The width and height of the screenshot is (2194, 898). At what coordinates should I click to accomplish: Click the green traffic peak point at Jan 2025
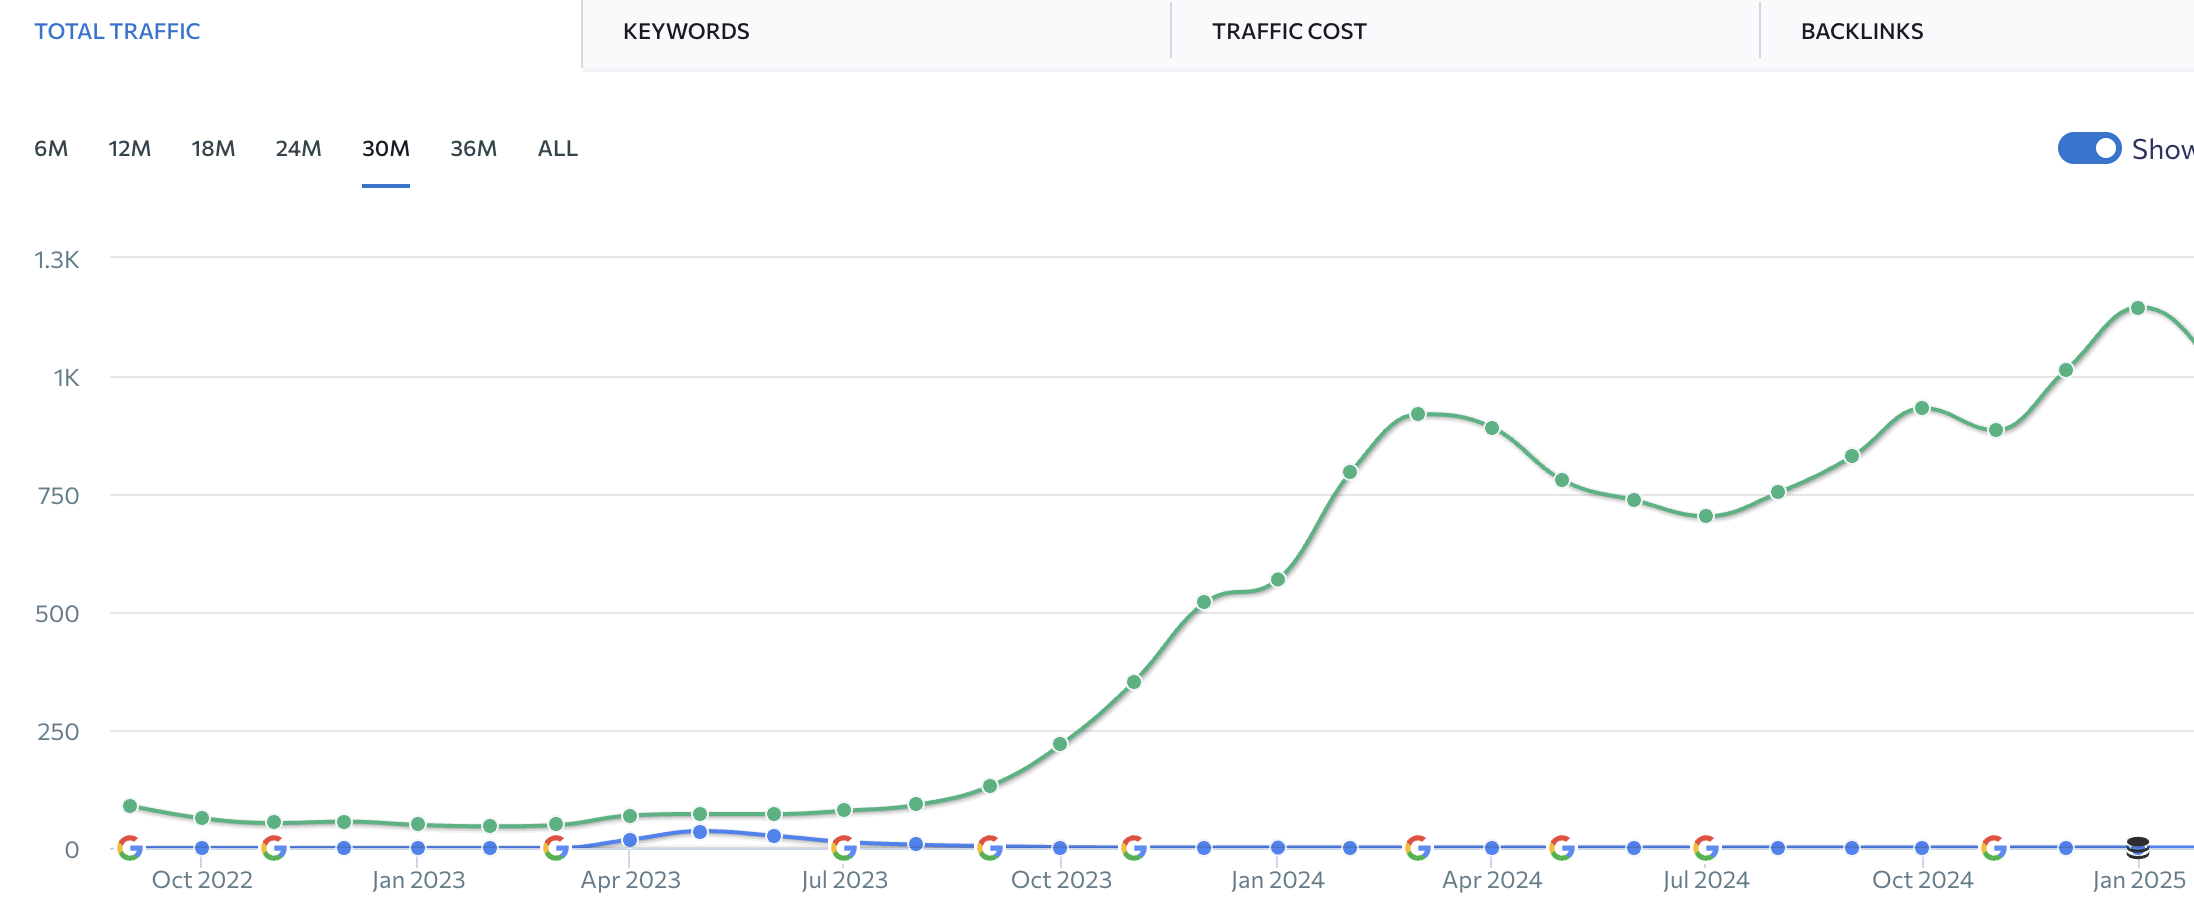click(x=2138, y=308)
